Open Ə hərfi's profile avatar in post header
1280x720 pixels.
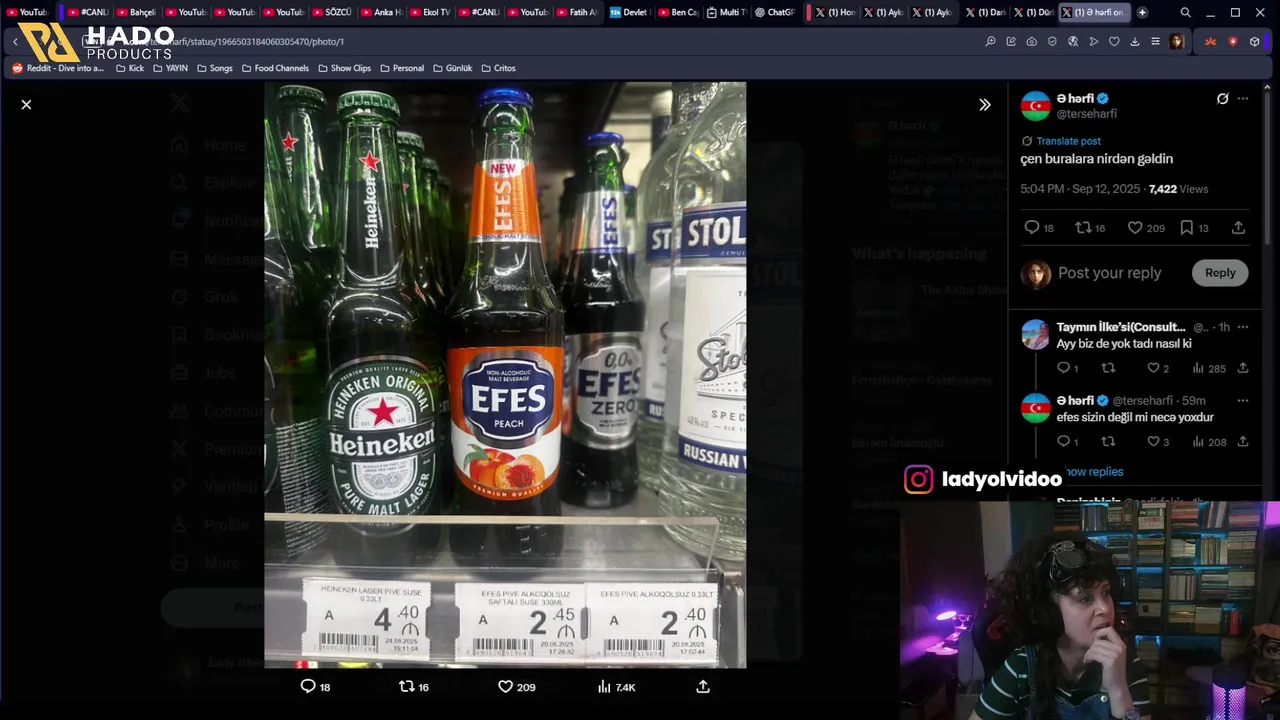[1036, 106]
